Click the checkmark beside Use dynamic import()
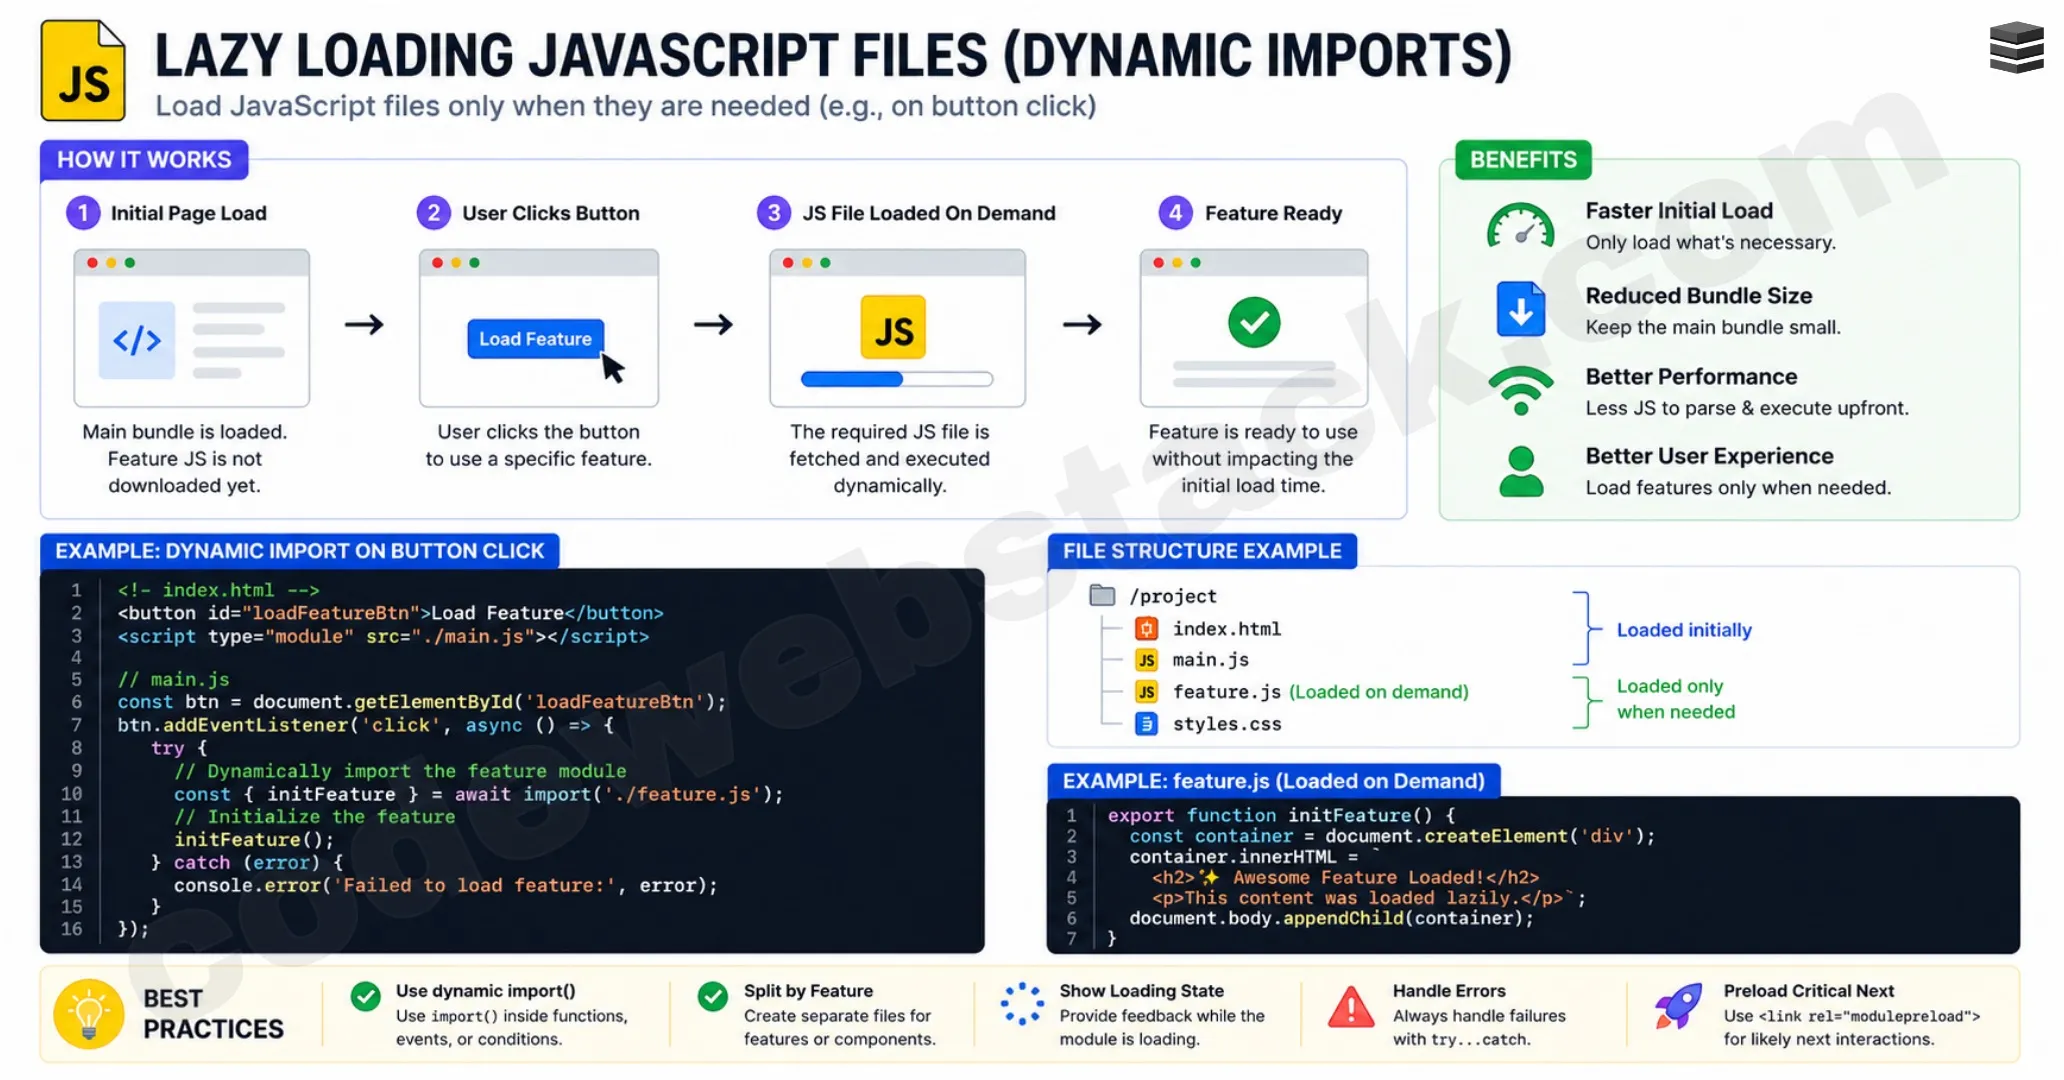Screen dimensions: 2064x1080 (x=366, y=996)
